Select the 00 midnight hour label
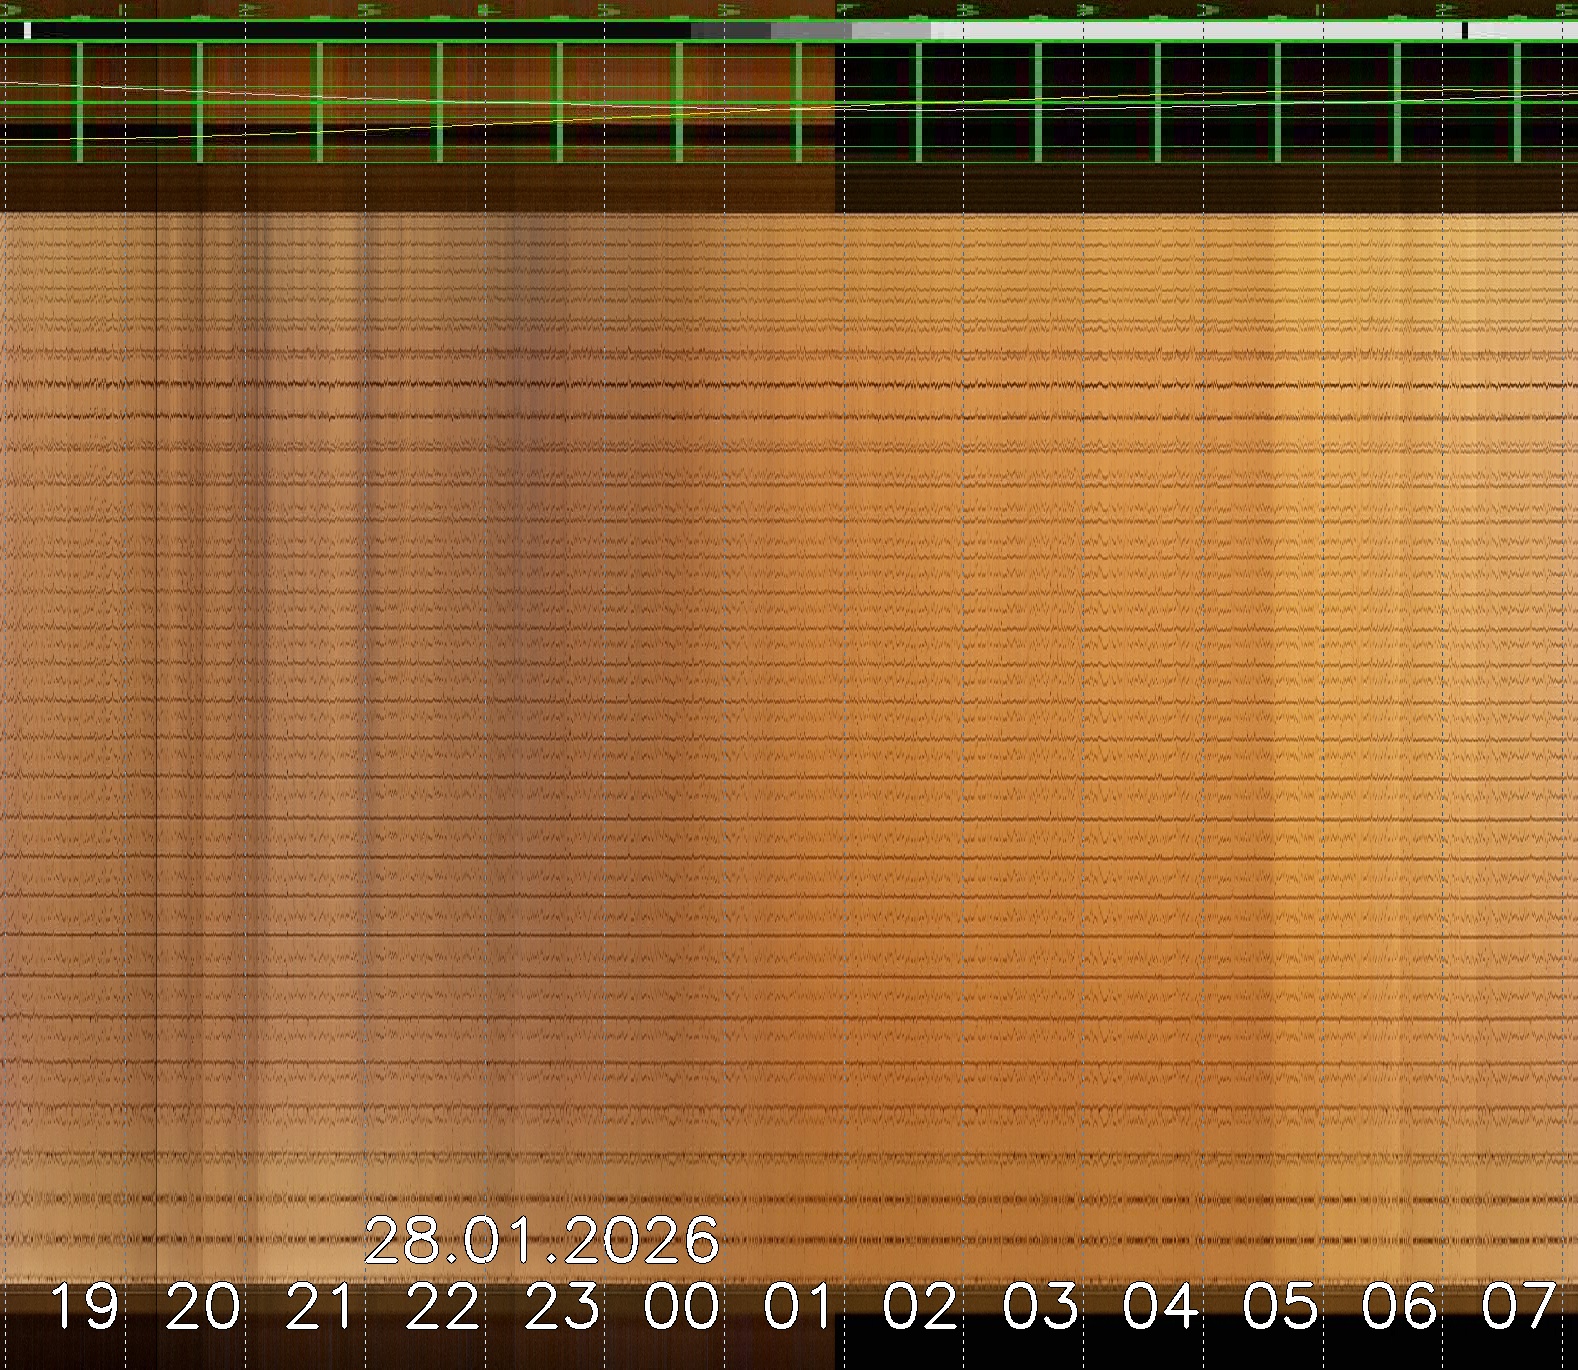Viewport: 1578px width, 1370px height. coord(681,1306)
